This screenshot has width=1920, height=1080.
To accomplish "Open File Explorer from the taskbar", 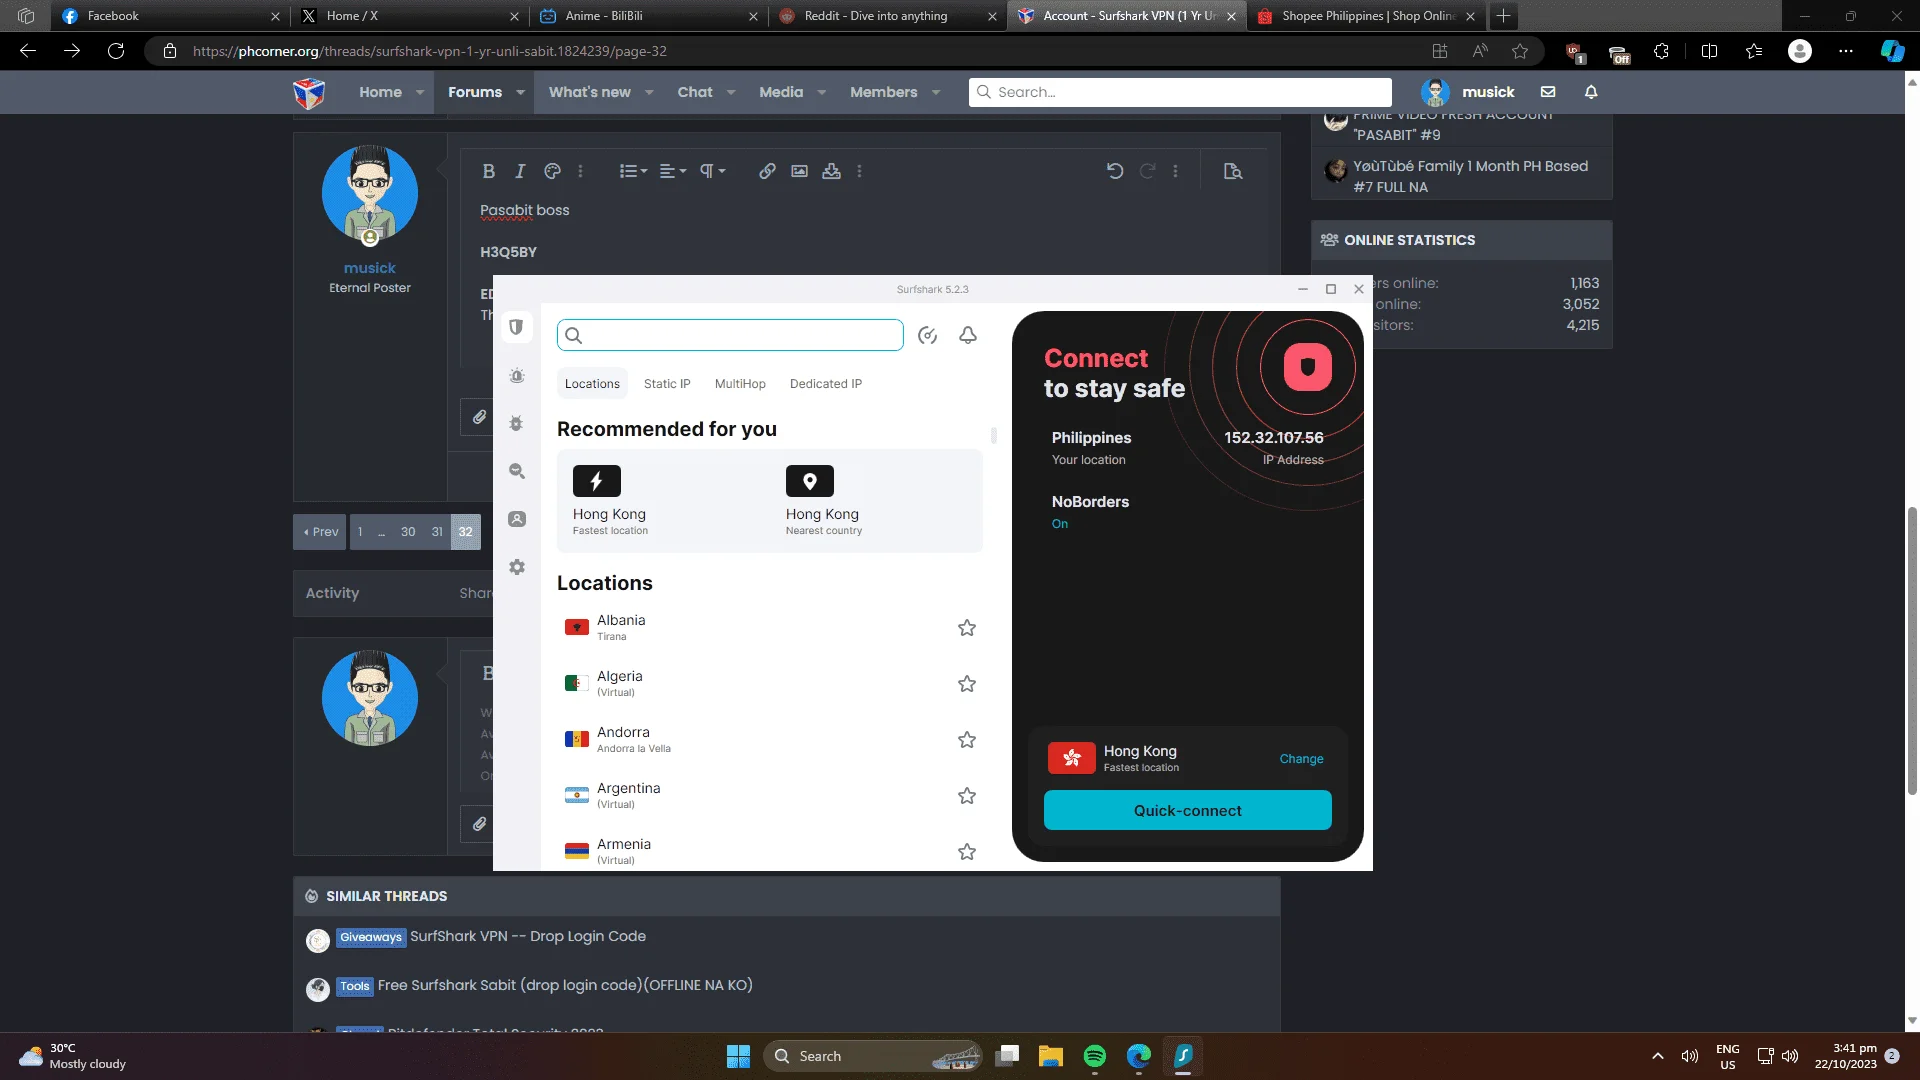I will coord(1050,1056).
